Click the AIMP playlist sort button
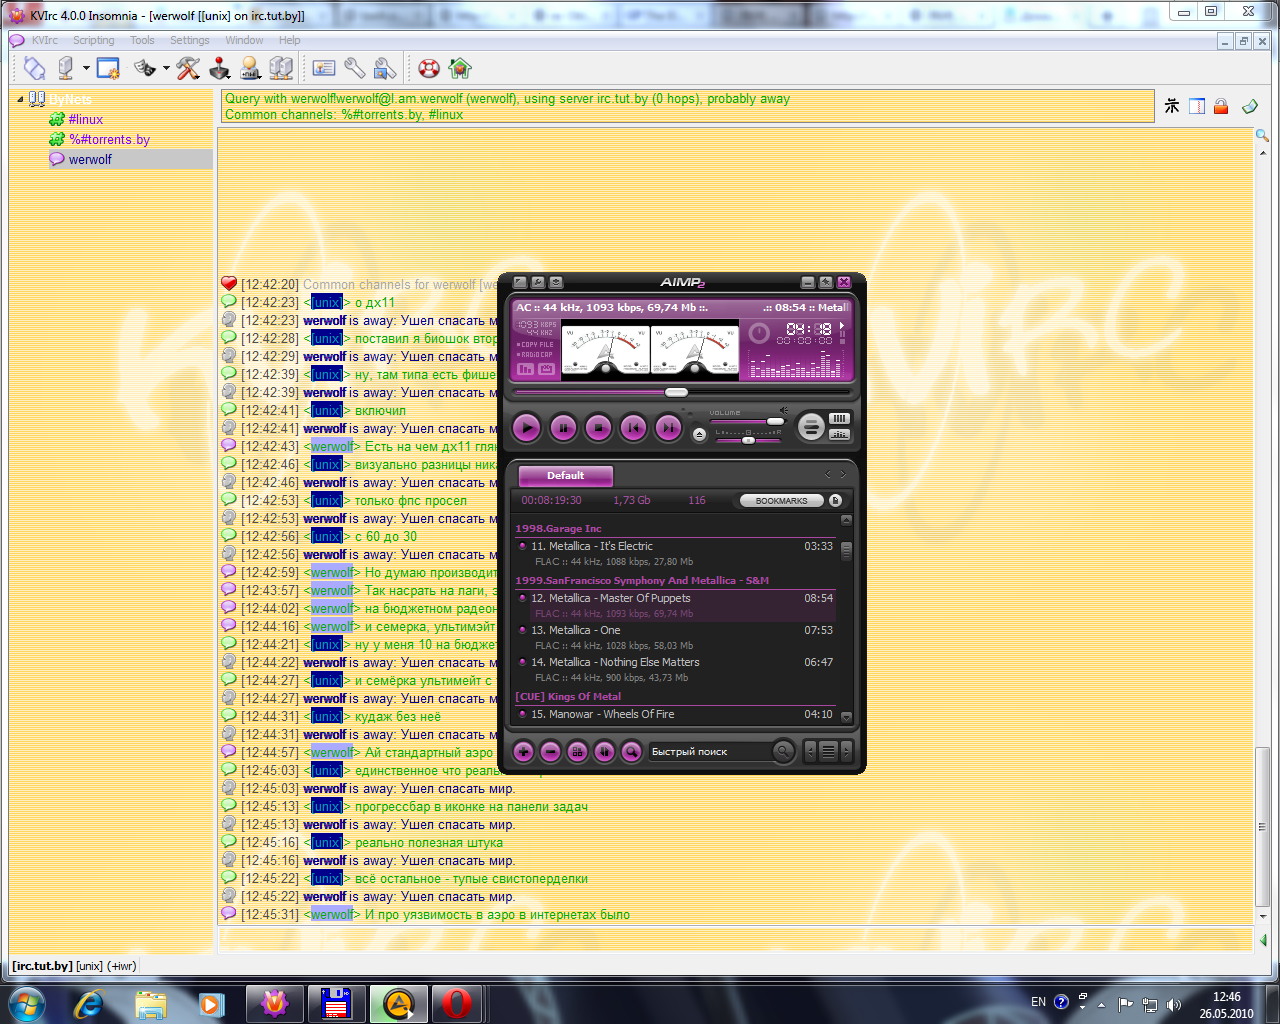 pos(604,751)
